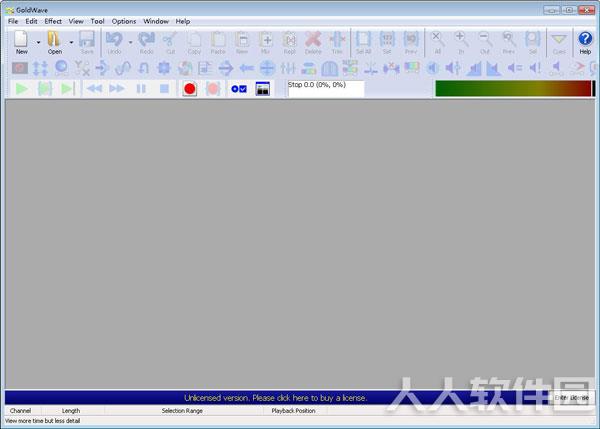Image resolution: width=600 pixels, height=429 pixels.
Task: Click the Fade In rising ramp icon
Action: pos(474,69)
